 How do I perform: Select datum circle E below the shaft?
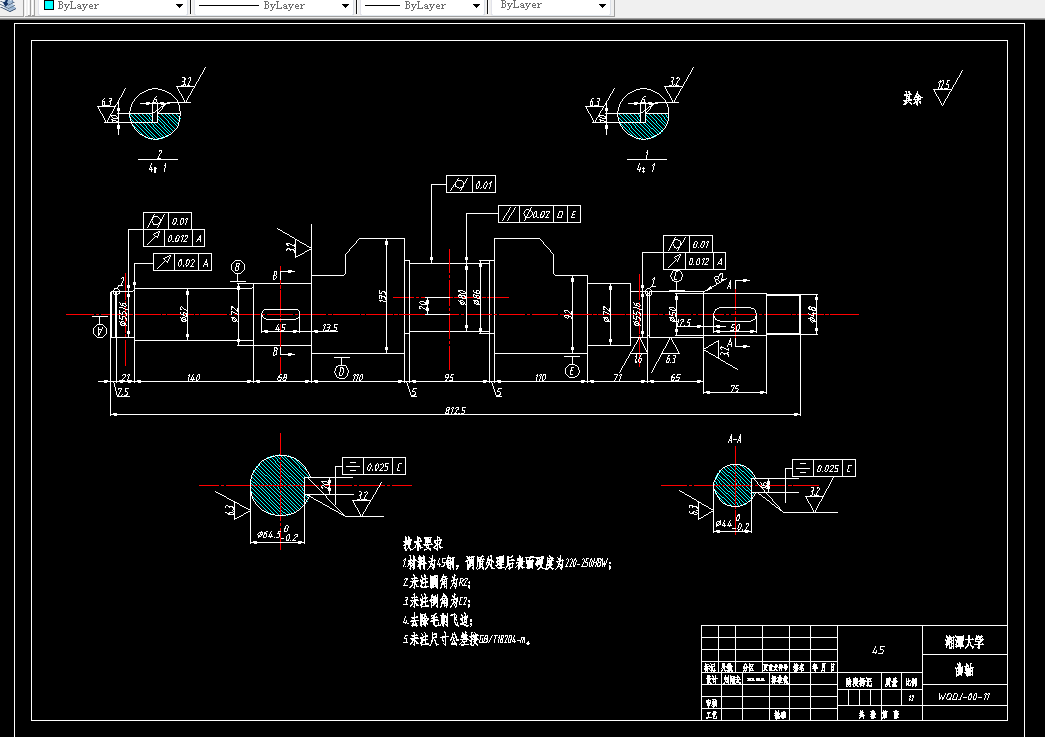pyautogui.click(x=572, y=371)
